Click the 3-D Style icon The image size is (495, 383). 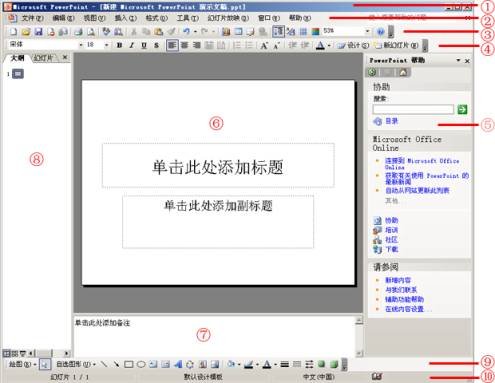(334, 364)
